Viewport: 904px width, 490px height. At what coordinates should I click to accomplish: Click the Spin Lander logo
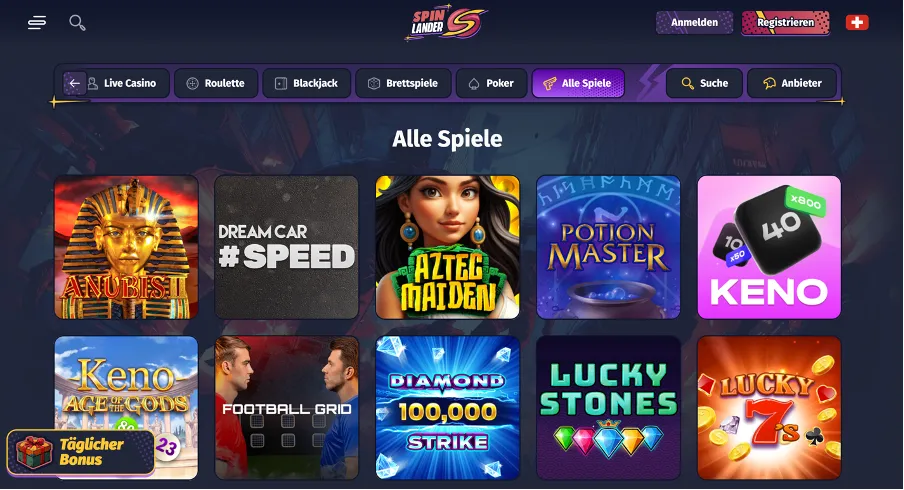[446, 23]
